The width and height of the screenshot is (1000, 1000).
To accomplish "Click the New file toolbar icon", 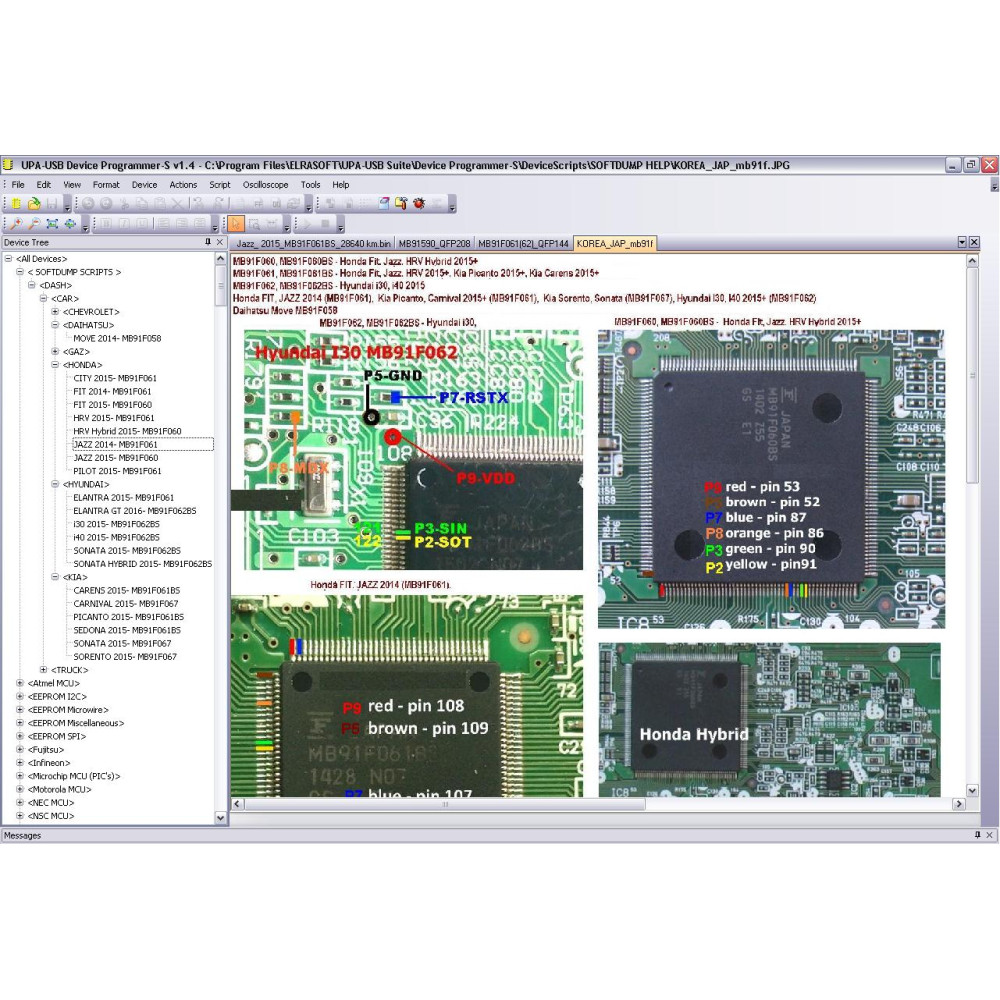I will click(16, 203).
